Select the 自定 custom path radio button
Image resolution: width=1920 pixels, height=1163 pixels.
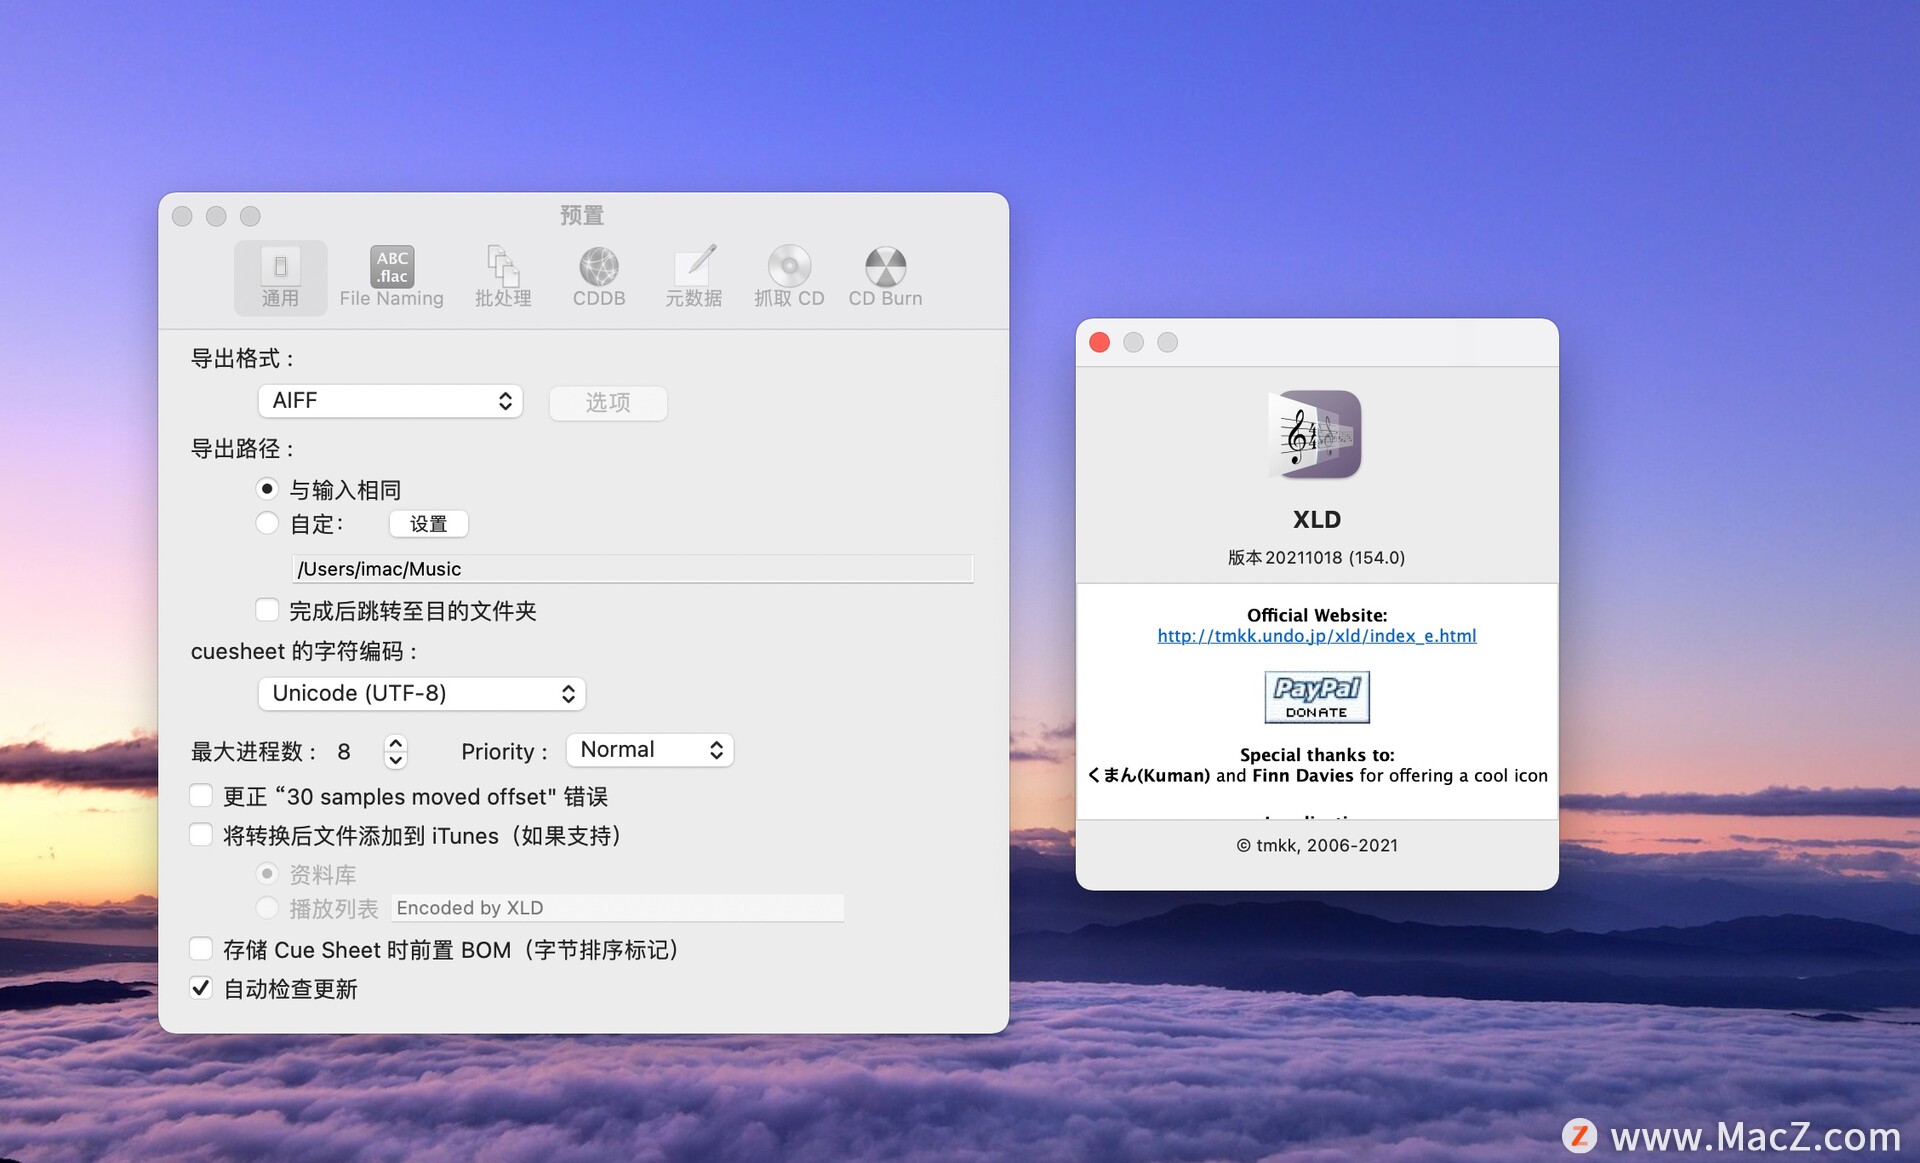click(x=267, y=523)
